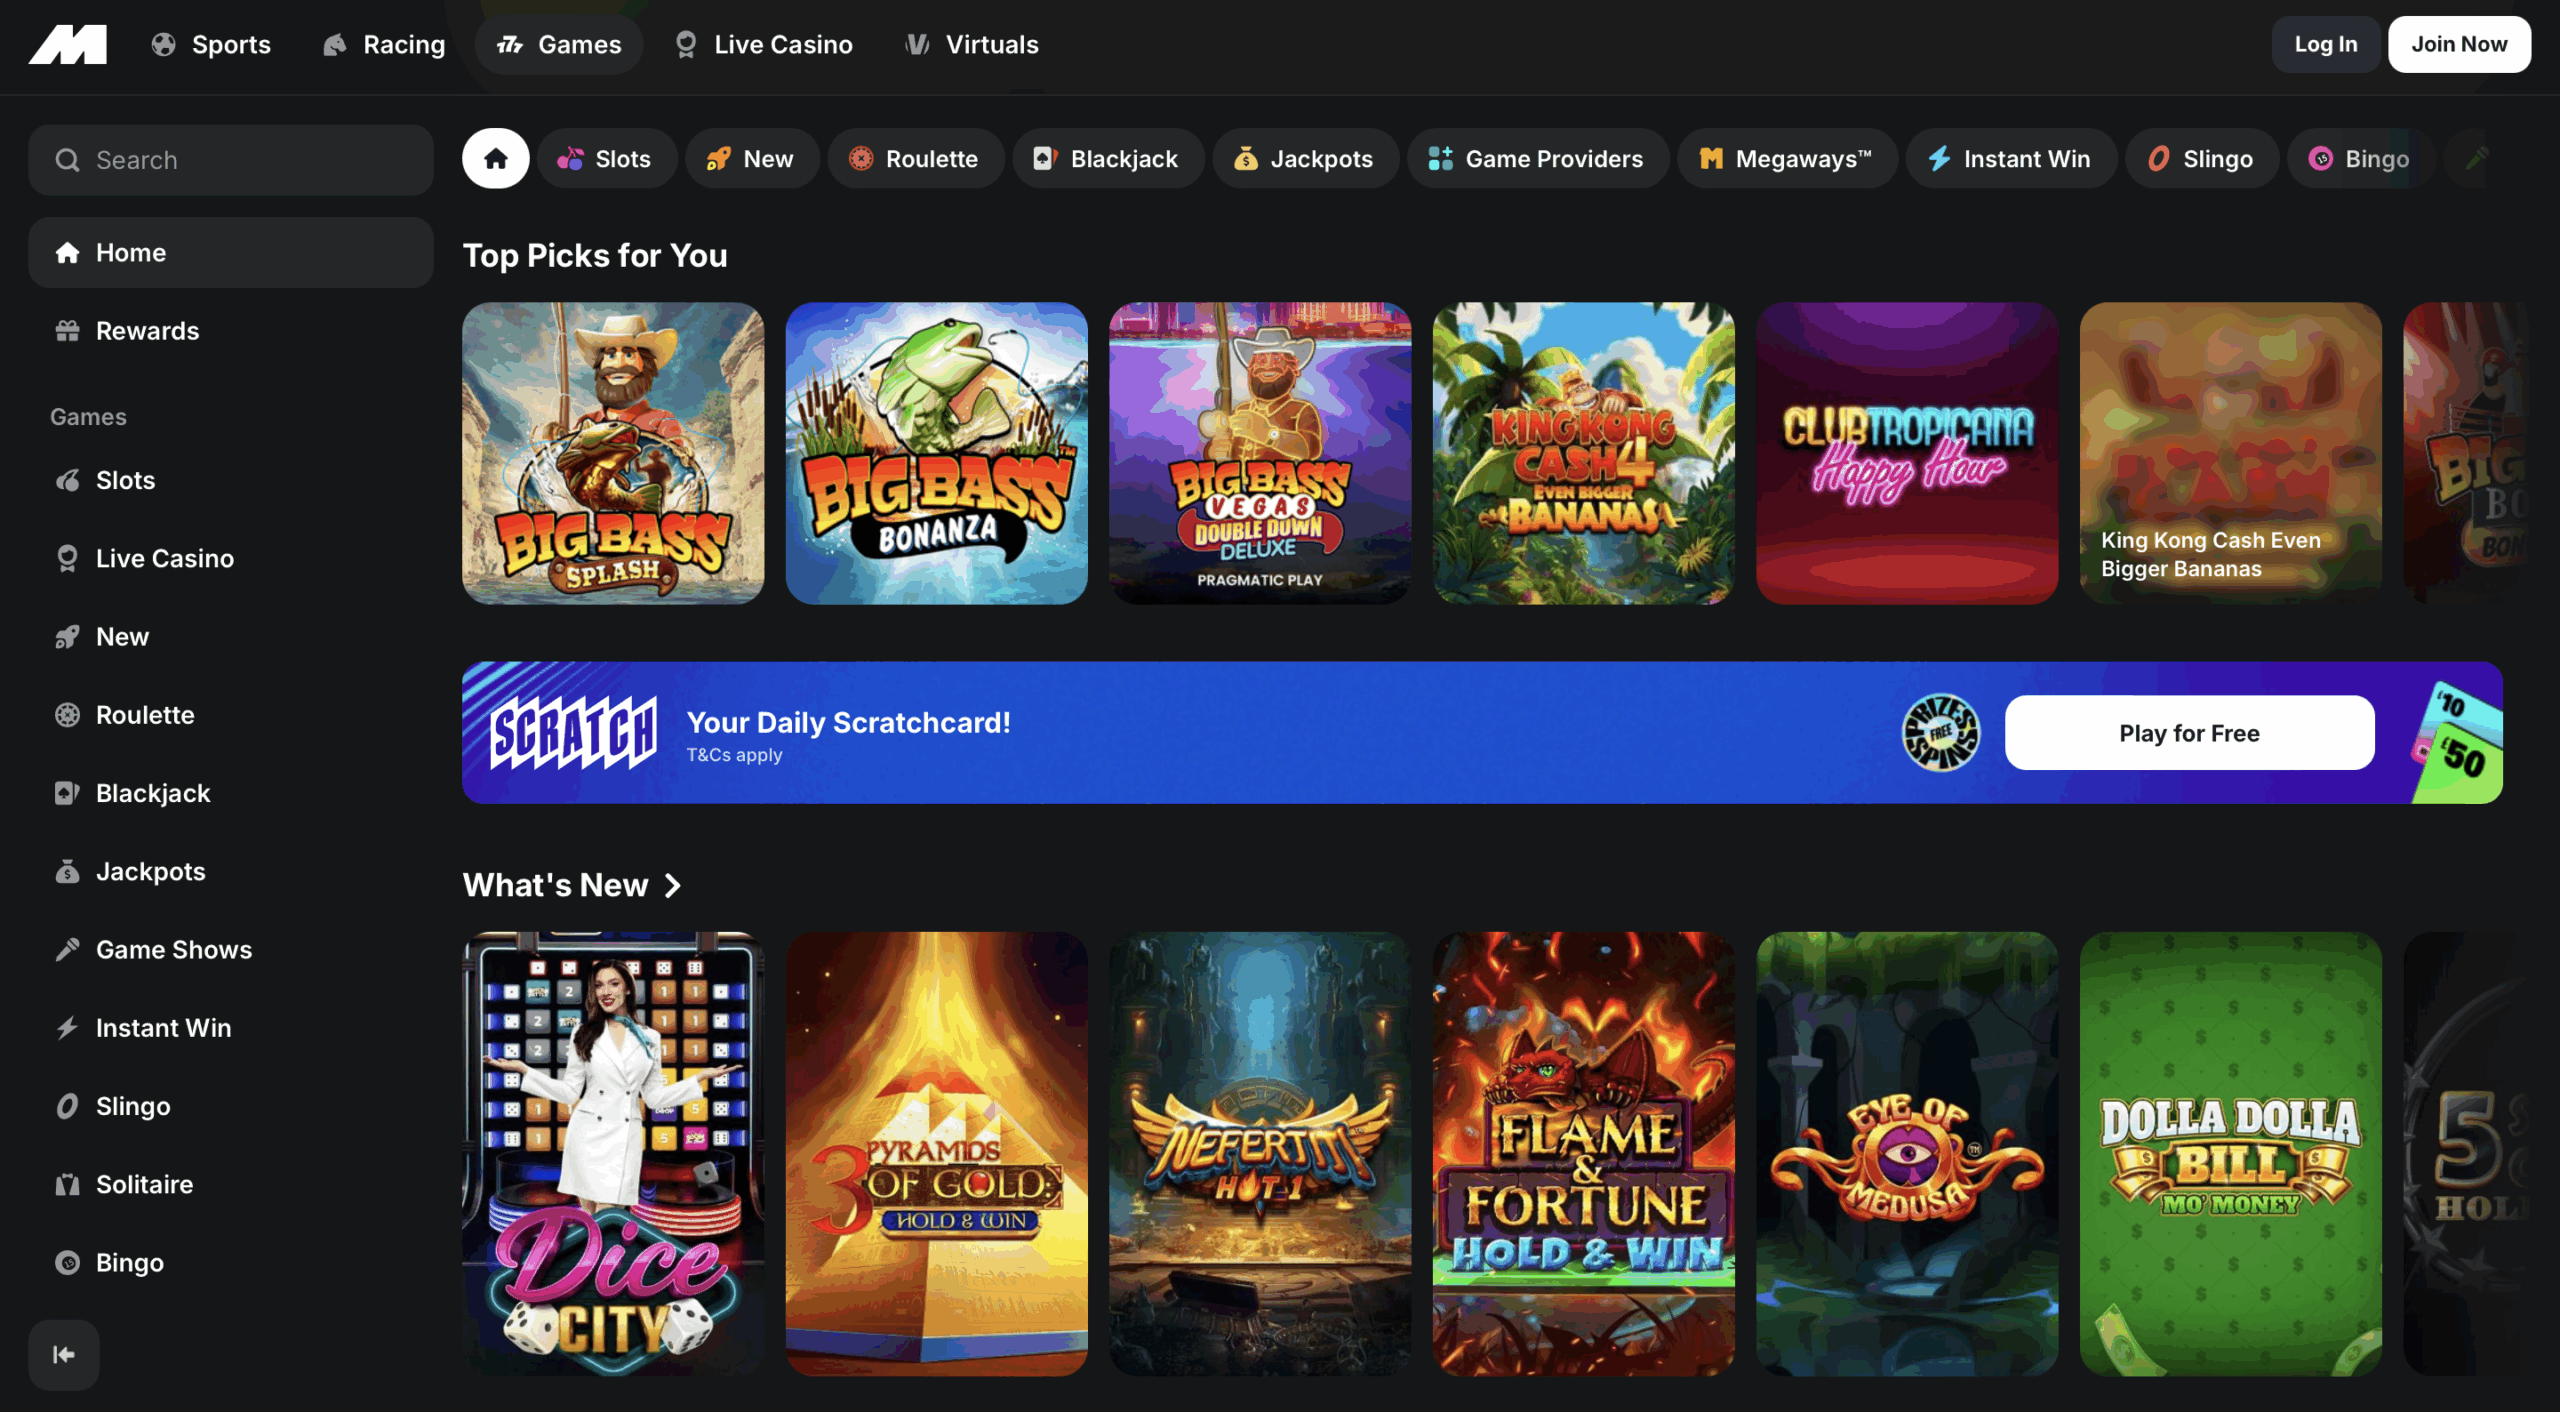Click the Log In button

click(2326, 44)
